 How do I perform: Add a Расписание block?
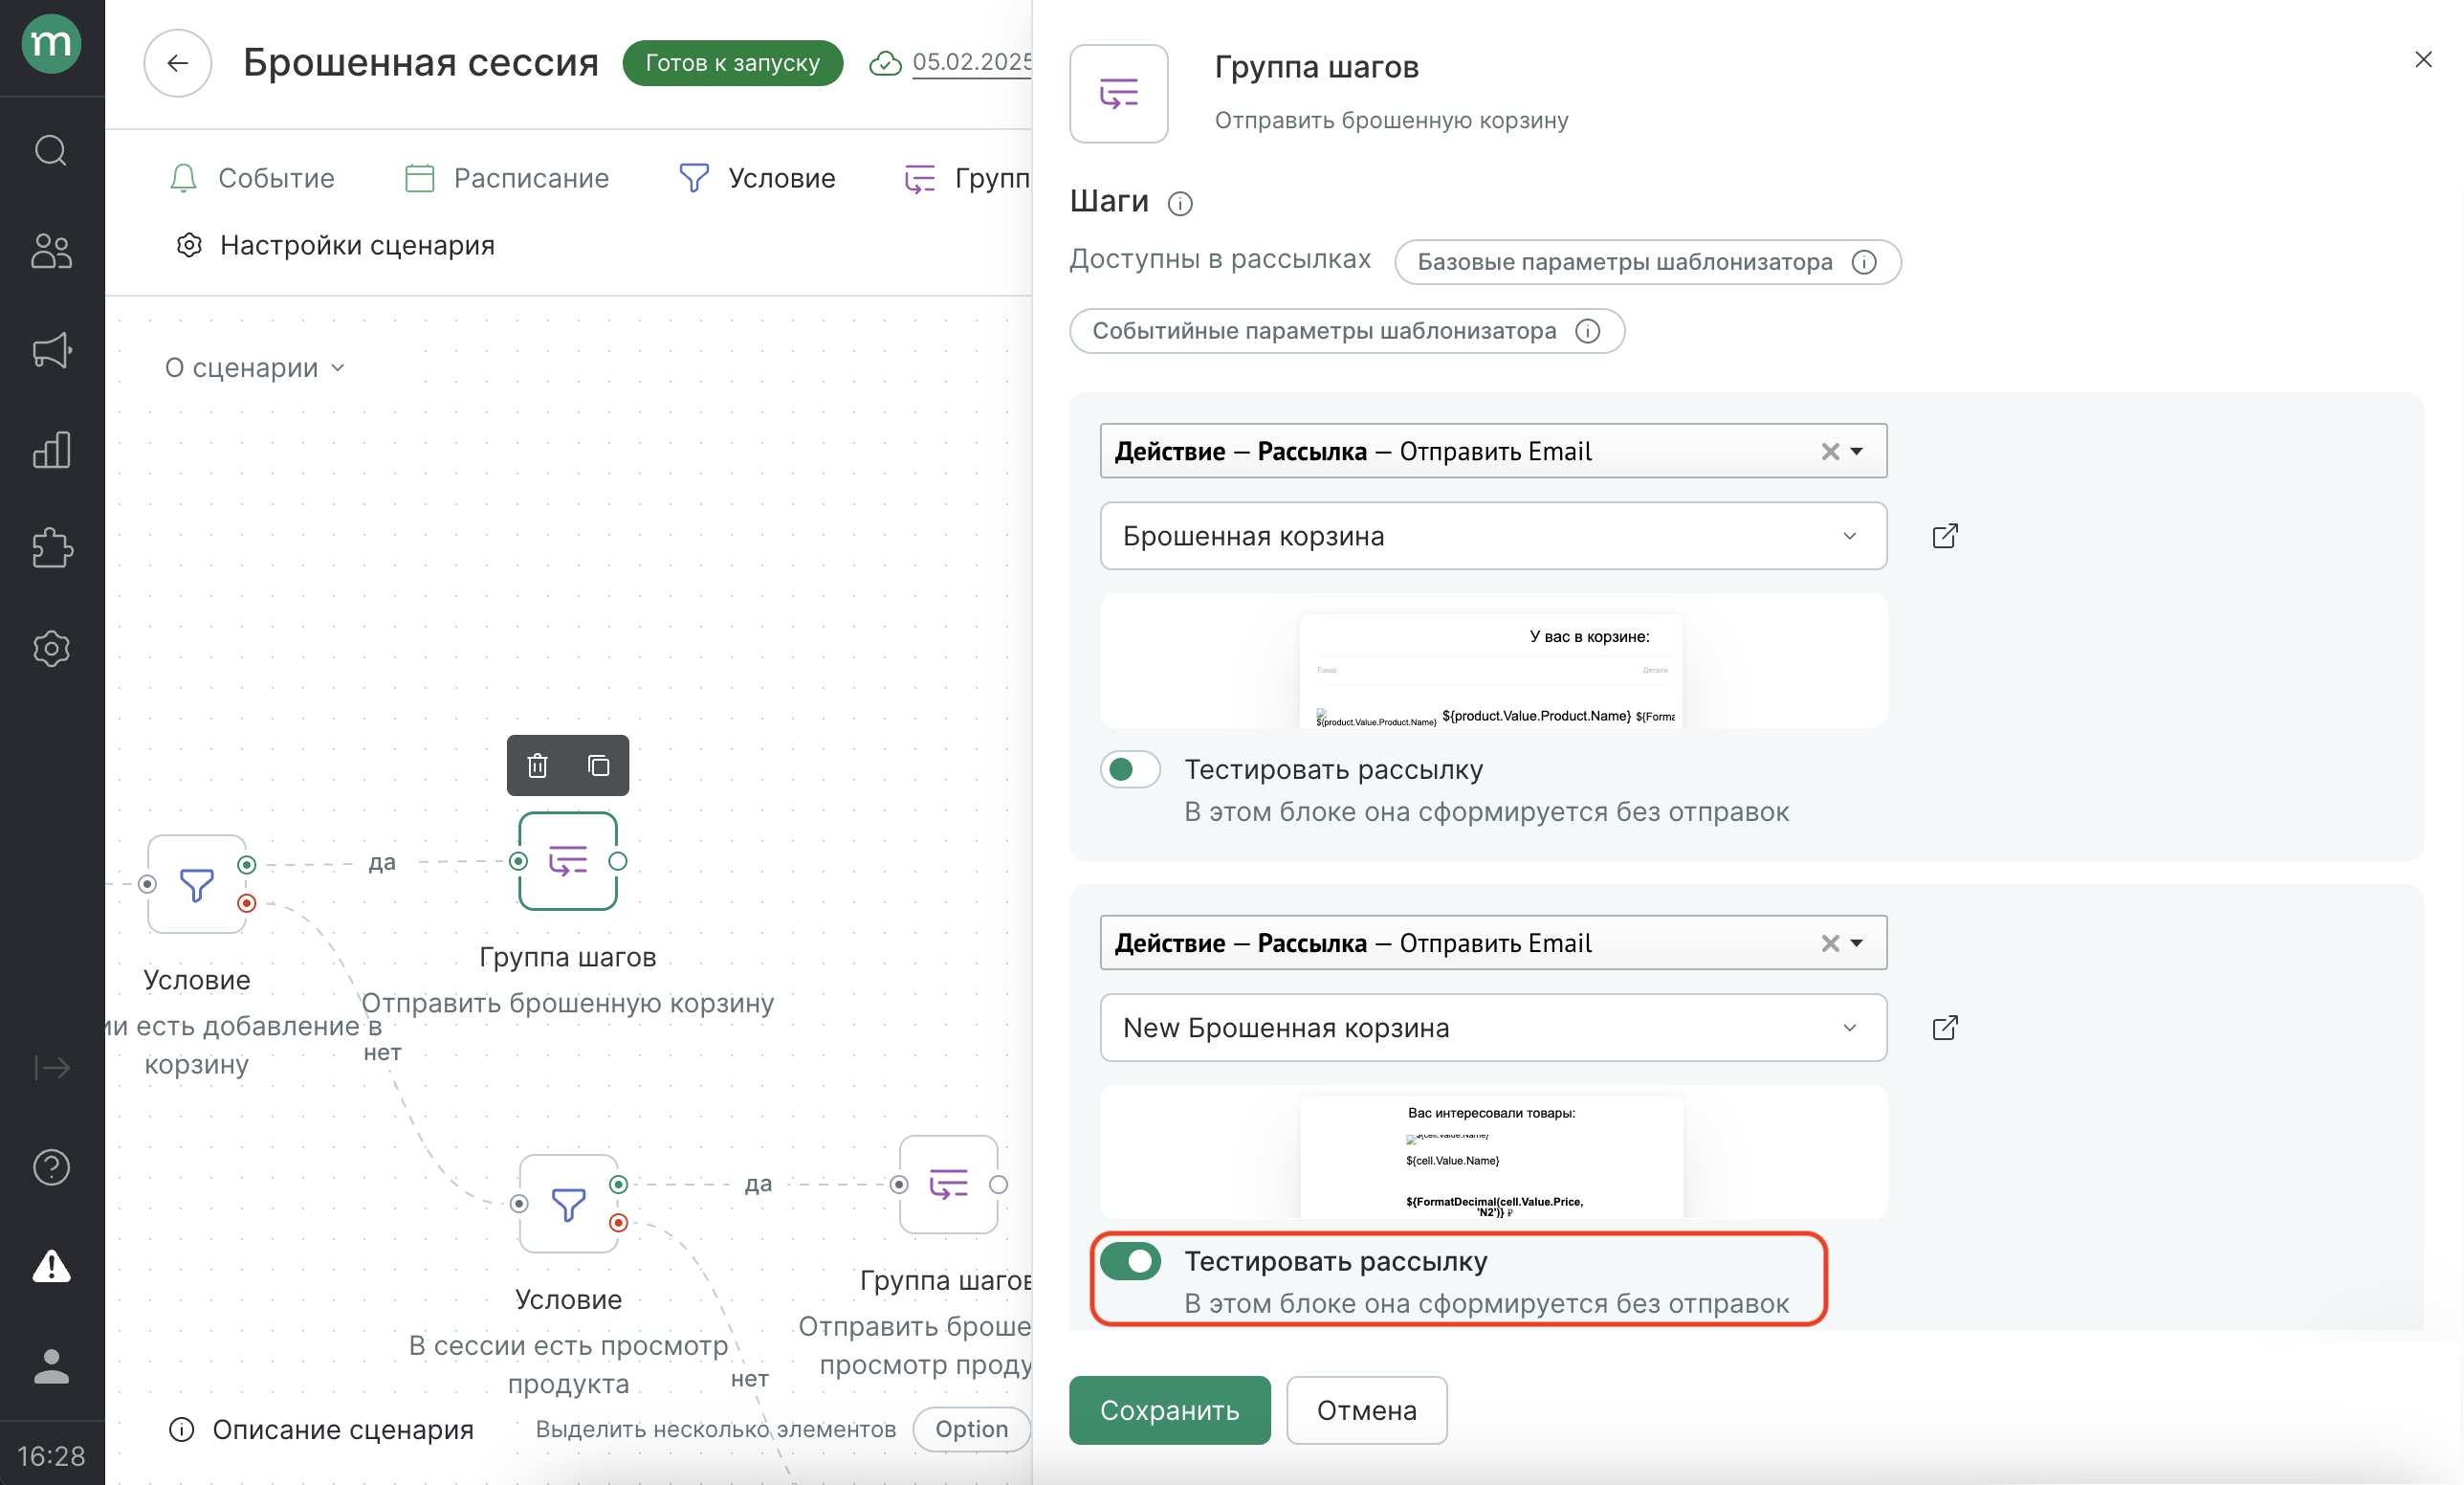pos(507,179)
